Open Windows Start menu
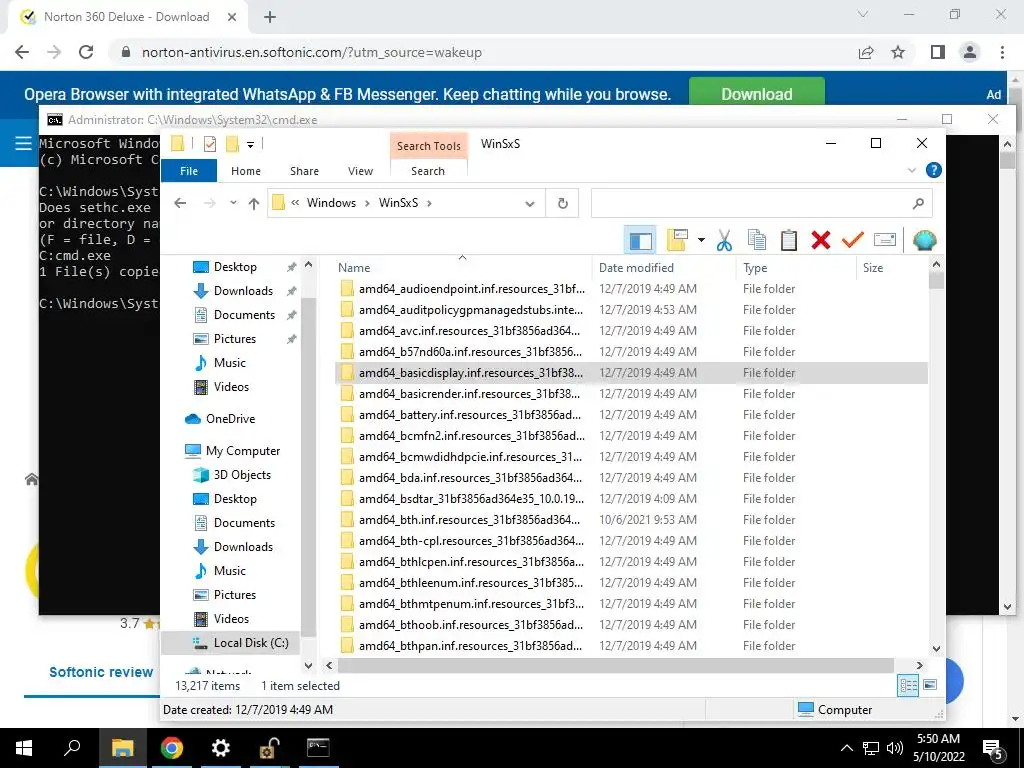 [x=24, y=748]
